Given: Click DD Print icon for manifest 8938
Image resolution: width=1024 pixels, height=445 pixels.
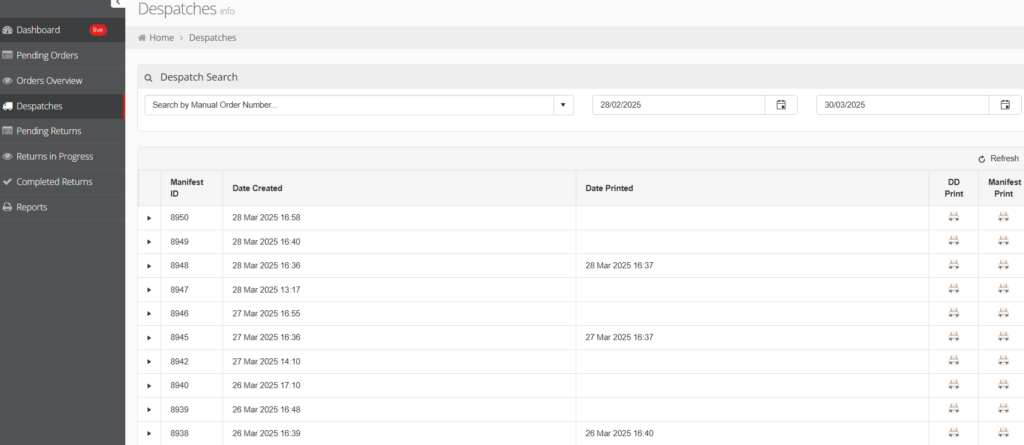Looking at the screenshot, I should pos(953,433).
